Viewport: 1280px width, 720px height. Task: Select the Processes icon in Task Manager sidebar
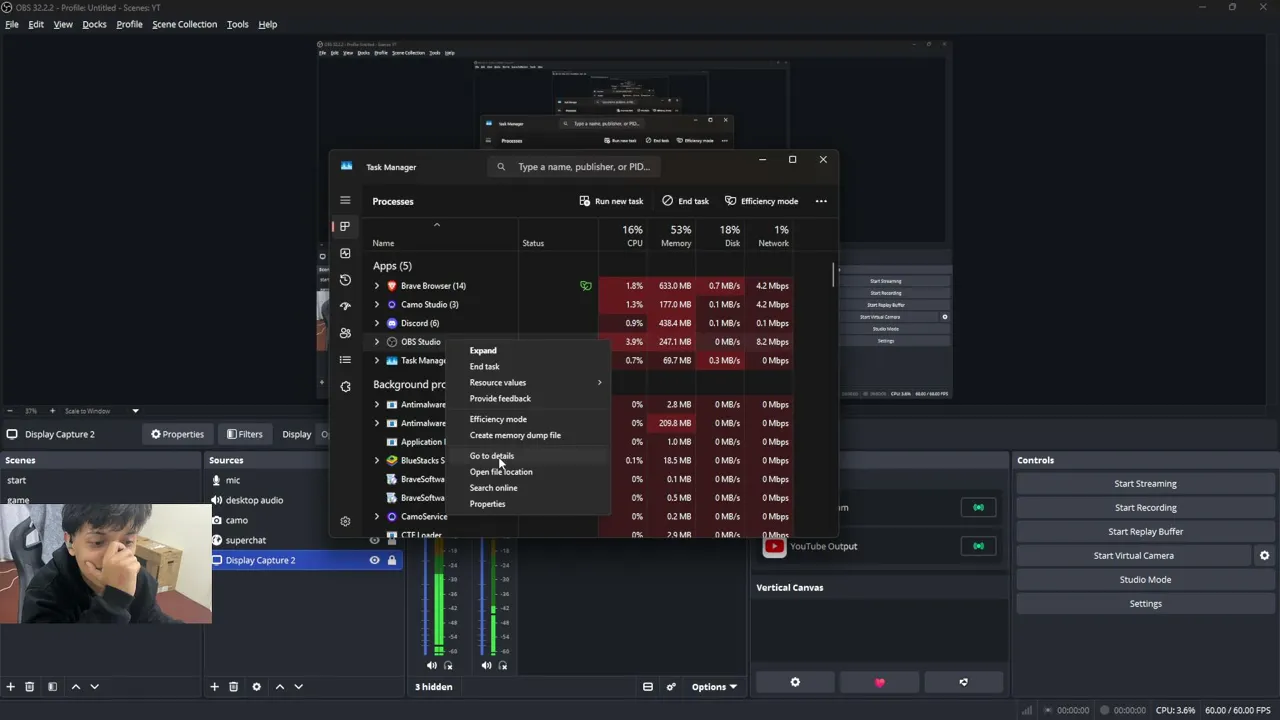[x=345, y=227]
